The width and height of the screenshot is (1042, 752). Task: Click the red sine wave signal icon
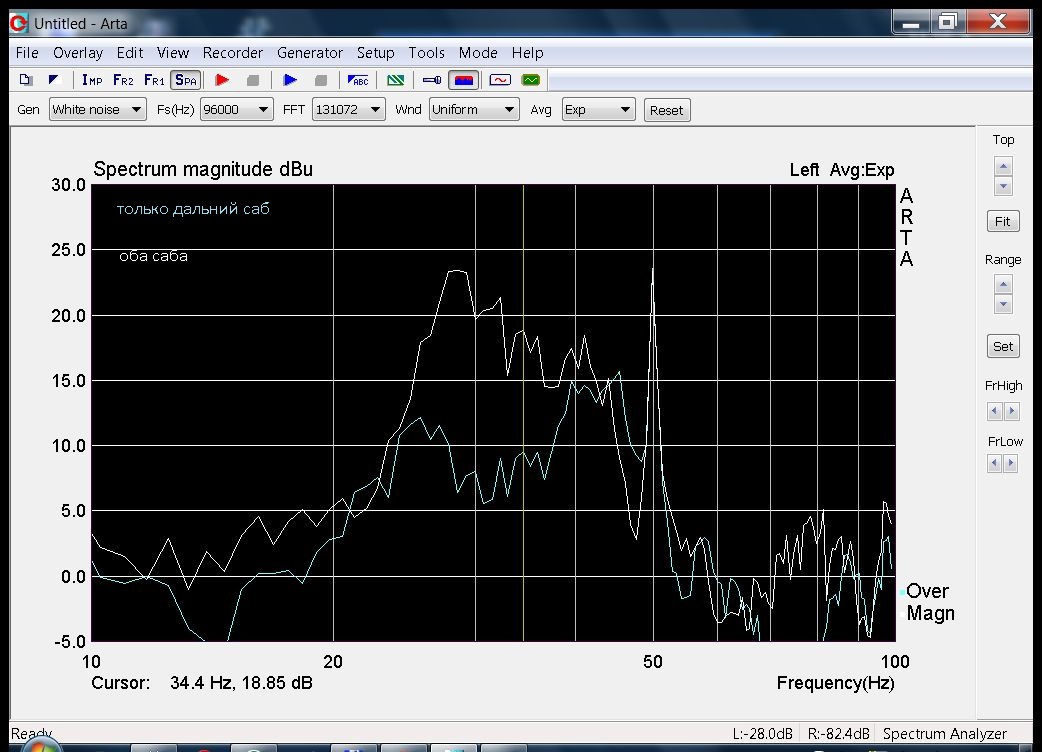pyautogui.click(x=500, y=80)
